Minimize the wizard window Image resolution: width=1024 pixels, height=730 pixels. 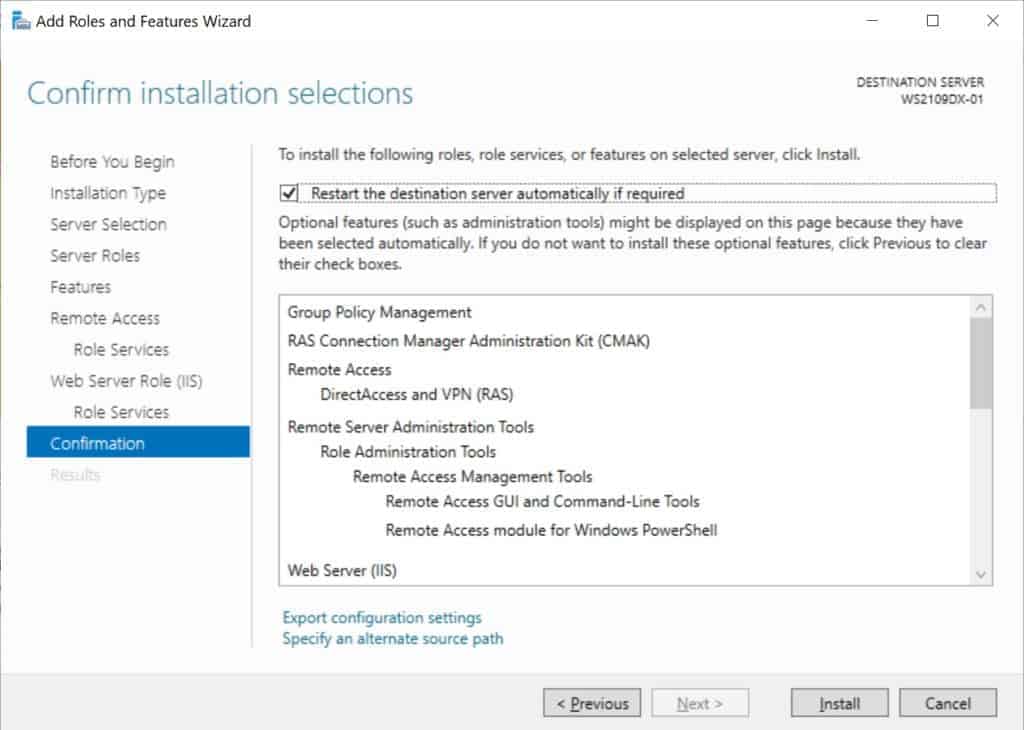tap(872, 21)
